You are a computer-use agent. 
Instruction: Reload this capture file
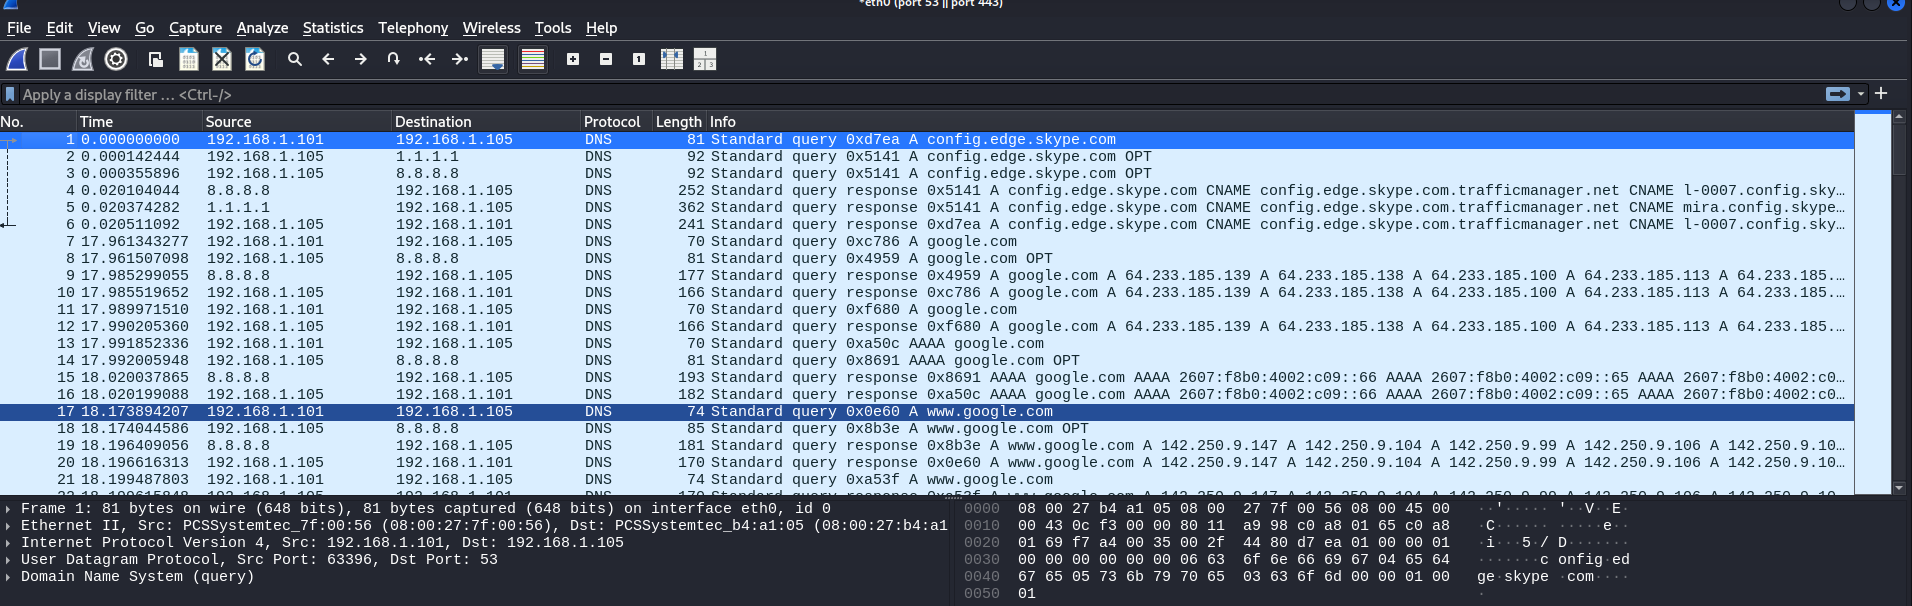click(255, 60)
